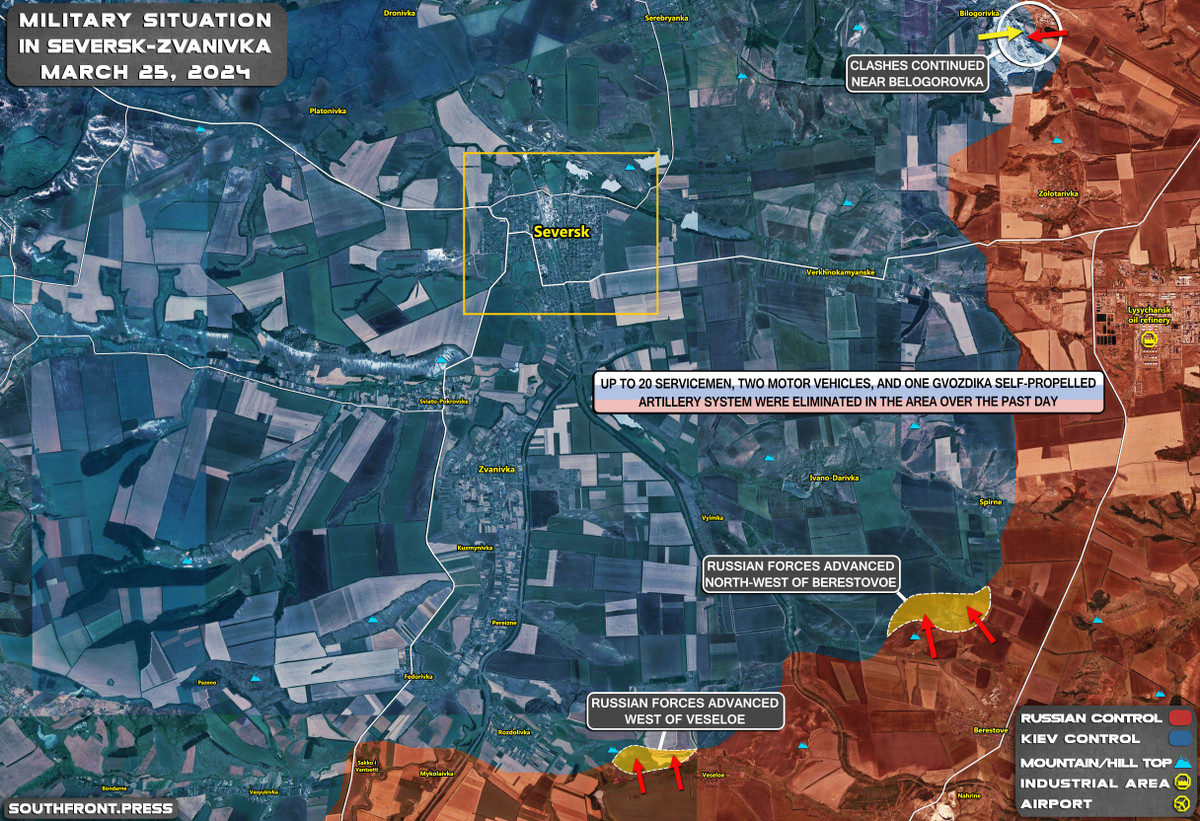Select the airport icon in the legend
The height and width of the screenshot is (821, 1200).
(1181, 804)
